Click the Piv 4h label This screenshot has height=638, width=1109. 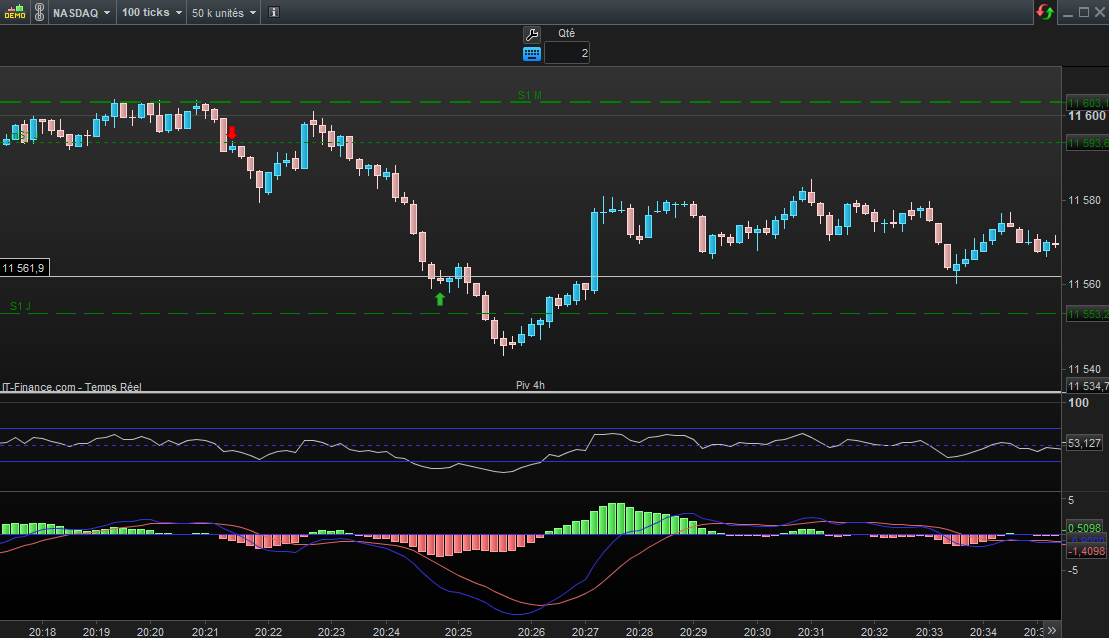[x=530, y=385]
